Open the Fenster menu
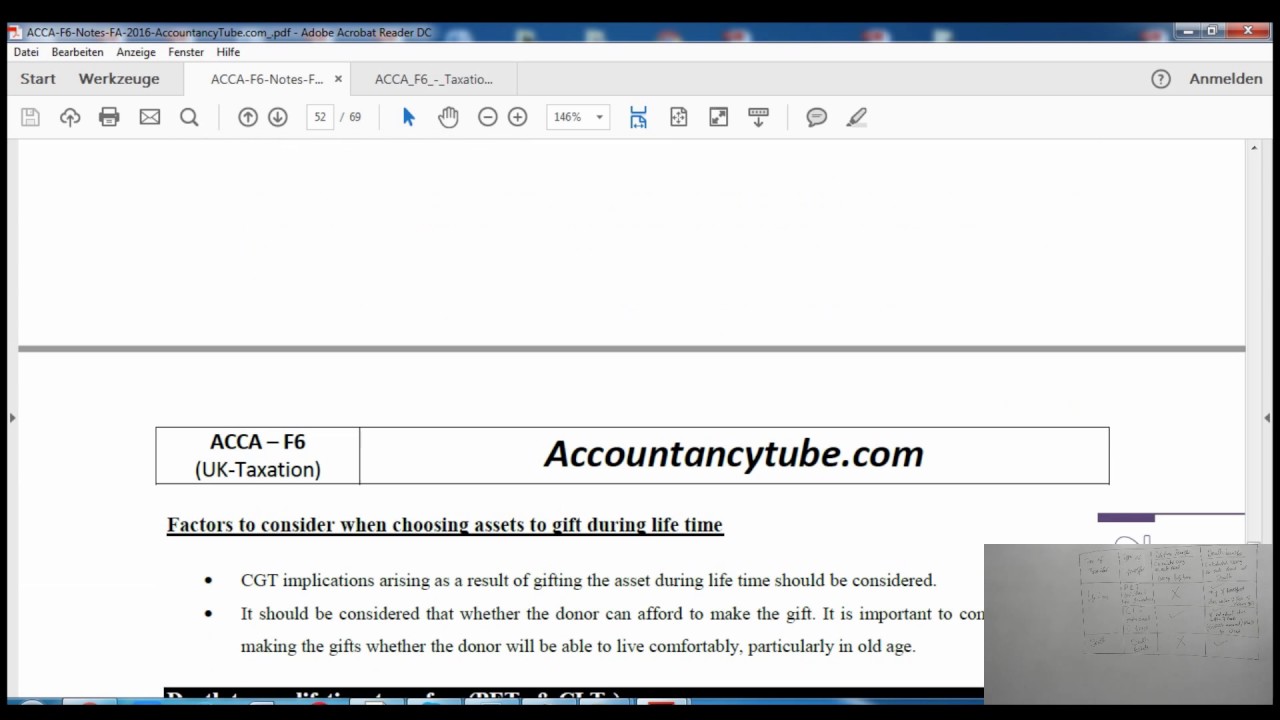The width and height of the screenshot is (1280, 720). (186, 52)
